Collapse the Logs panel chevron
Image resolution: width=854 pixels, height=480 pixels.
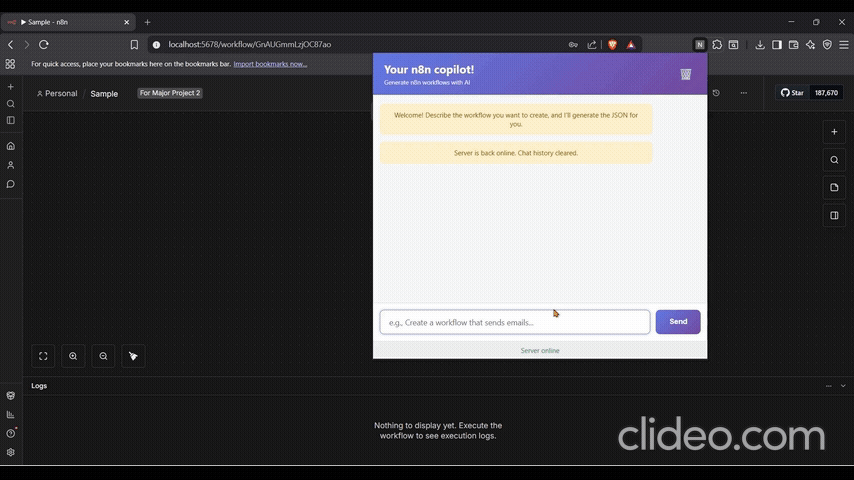(843, 386)
